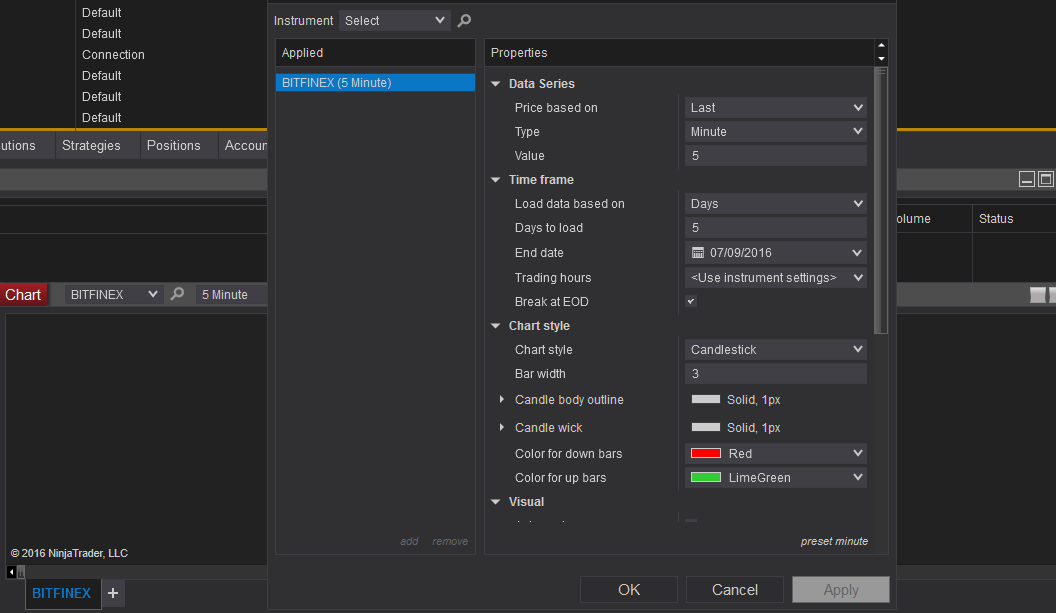This screenshot has width=1056, height=613.
Task: Toggle the Break at EOD checkbox
Action: point(691,301)
